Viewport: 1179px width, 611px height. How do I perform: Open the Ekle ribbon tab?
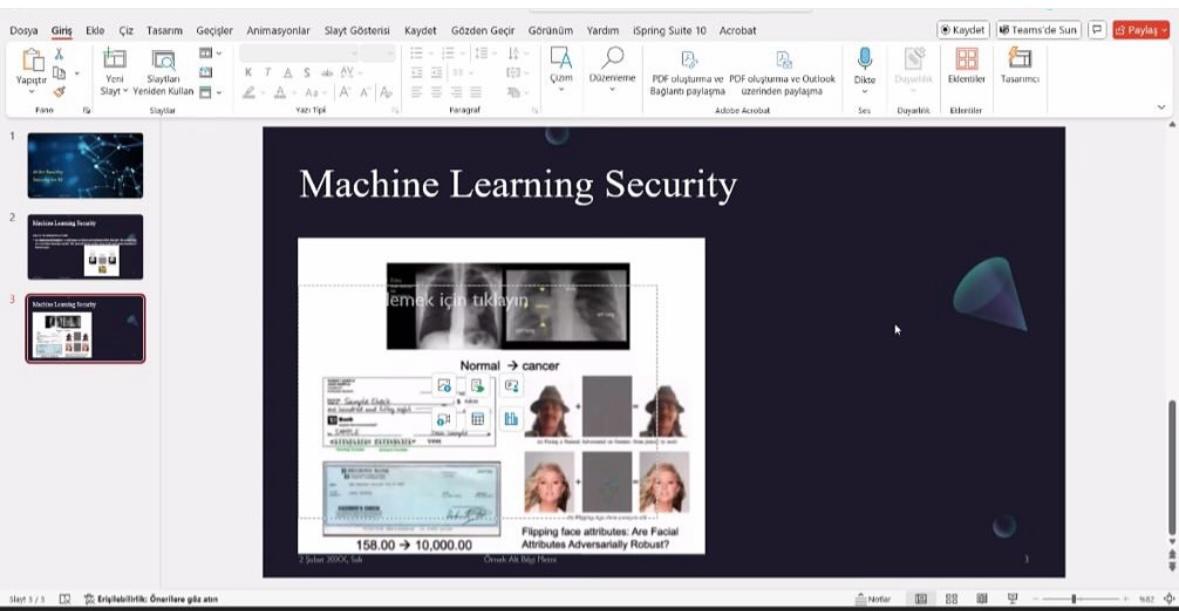click(96, 31)
